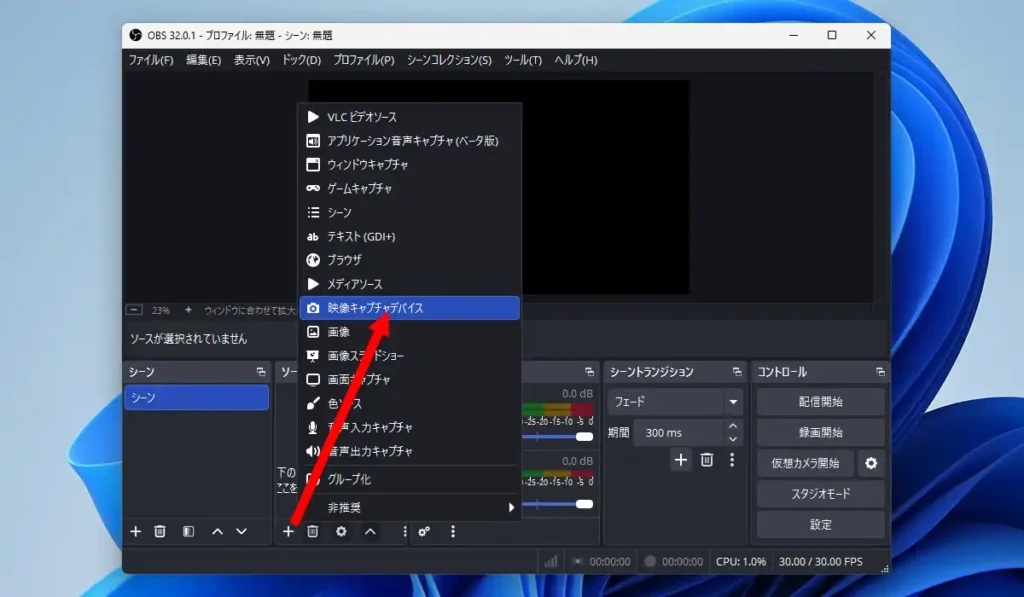Open advanced audio properties gears icon

pyautogui.click(x=424, y=531)
